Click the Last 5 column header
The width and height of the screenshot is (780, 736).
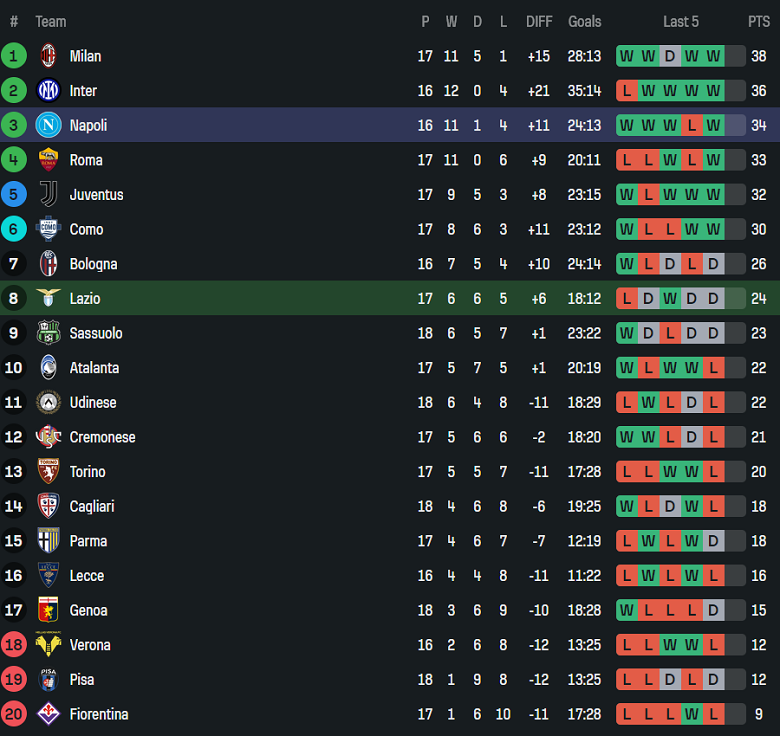[x=681, y=21]
